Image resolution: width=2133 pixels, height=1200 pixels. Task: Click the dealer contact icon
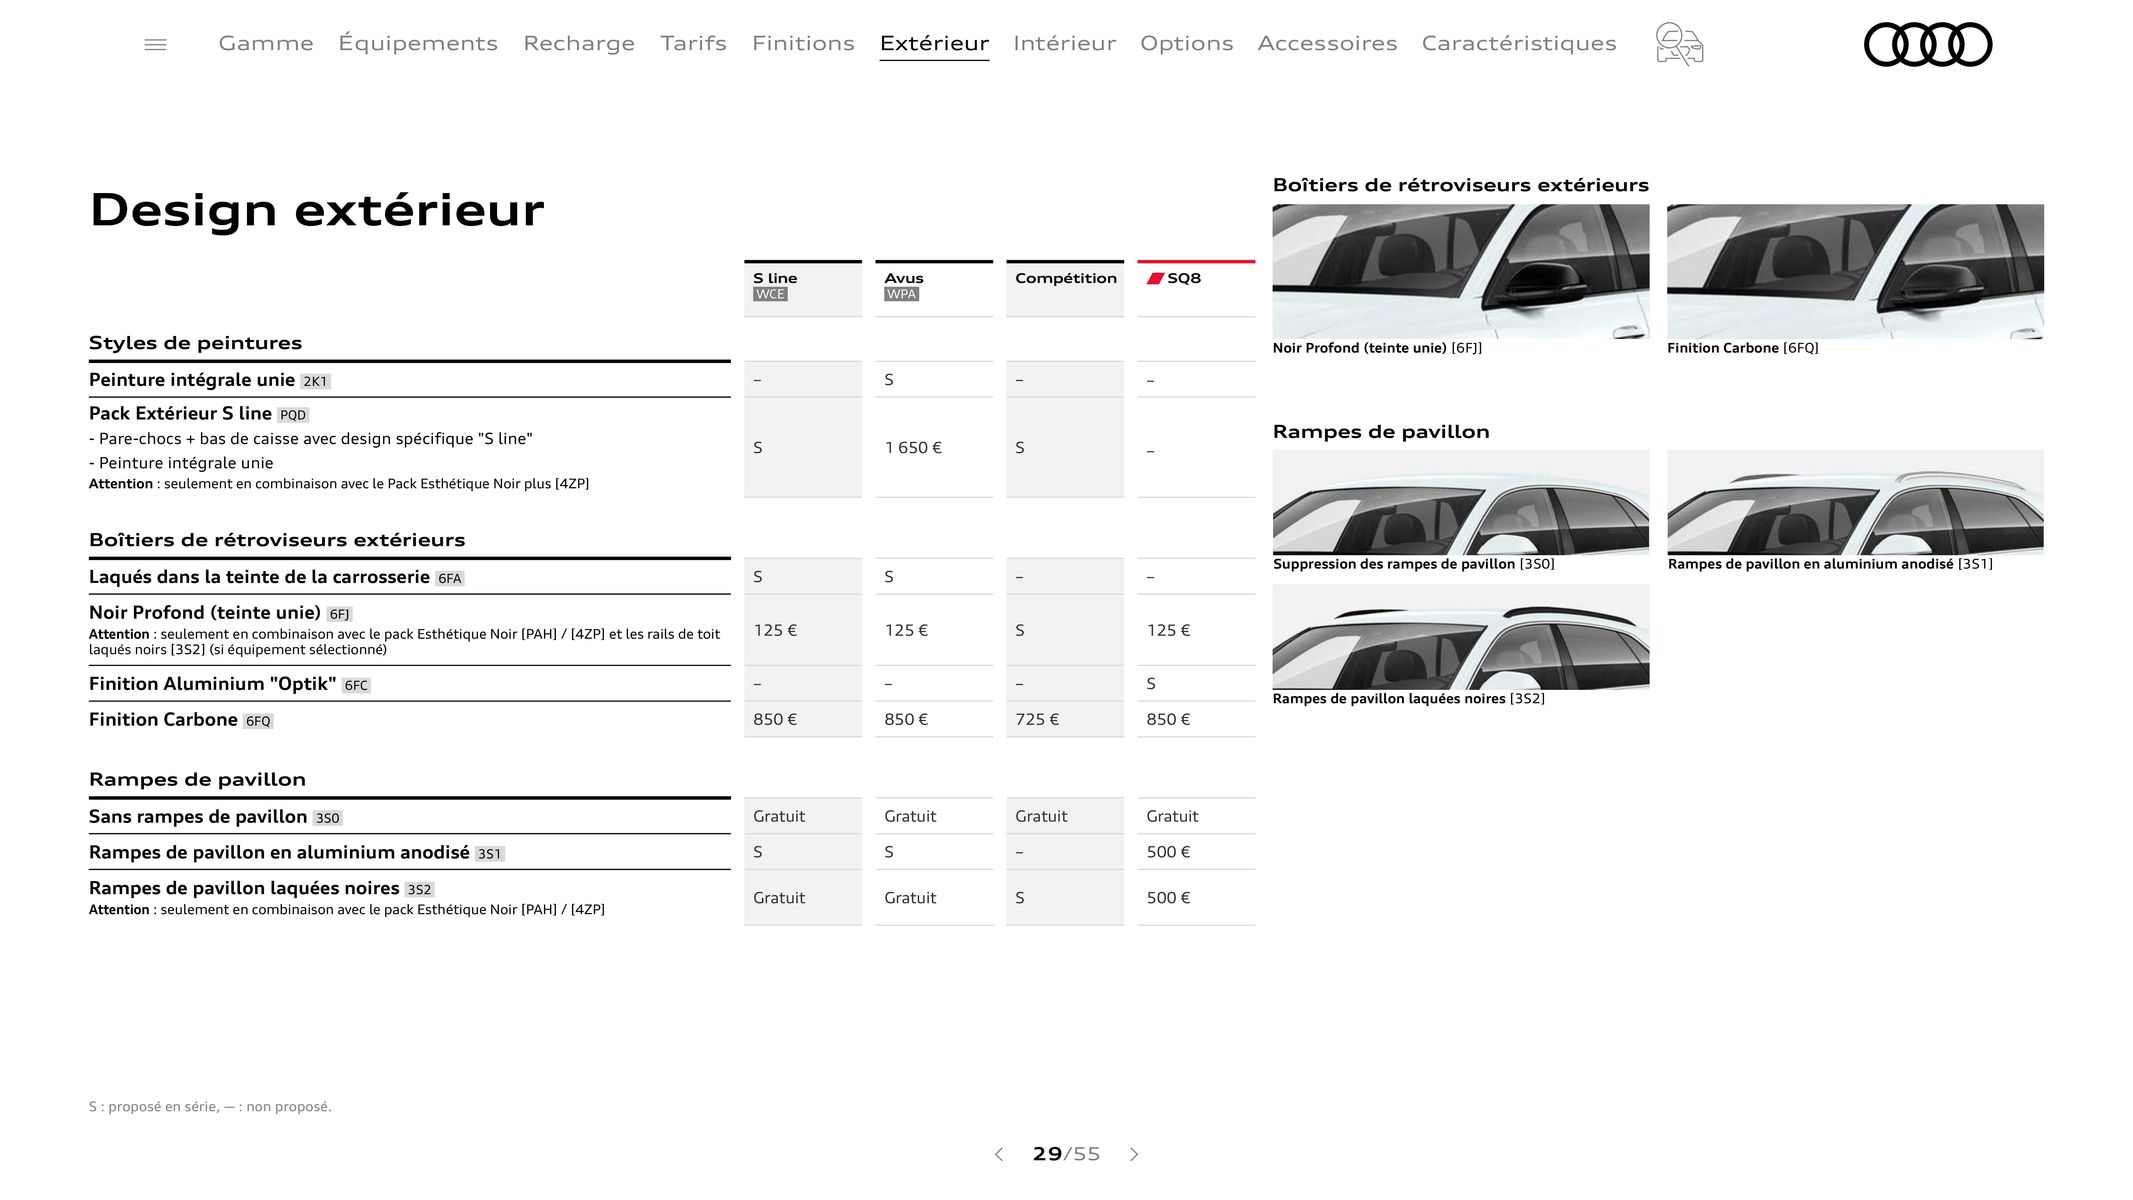click(1679, 44)
